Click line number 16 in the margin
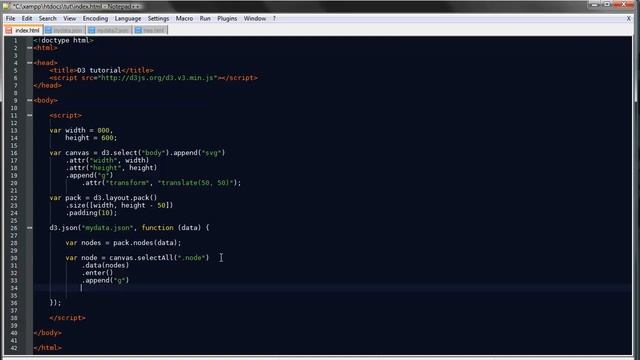Viewport: 640px width, 360px height. tap(14, 153)
